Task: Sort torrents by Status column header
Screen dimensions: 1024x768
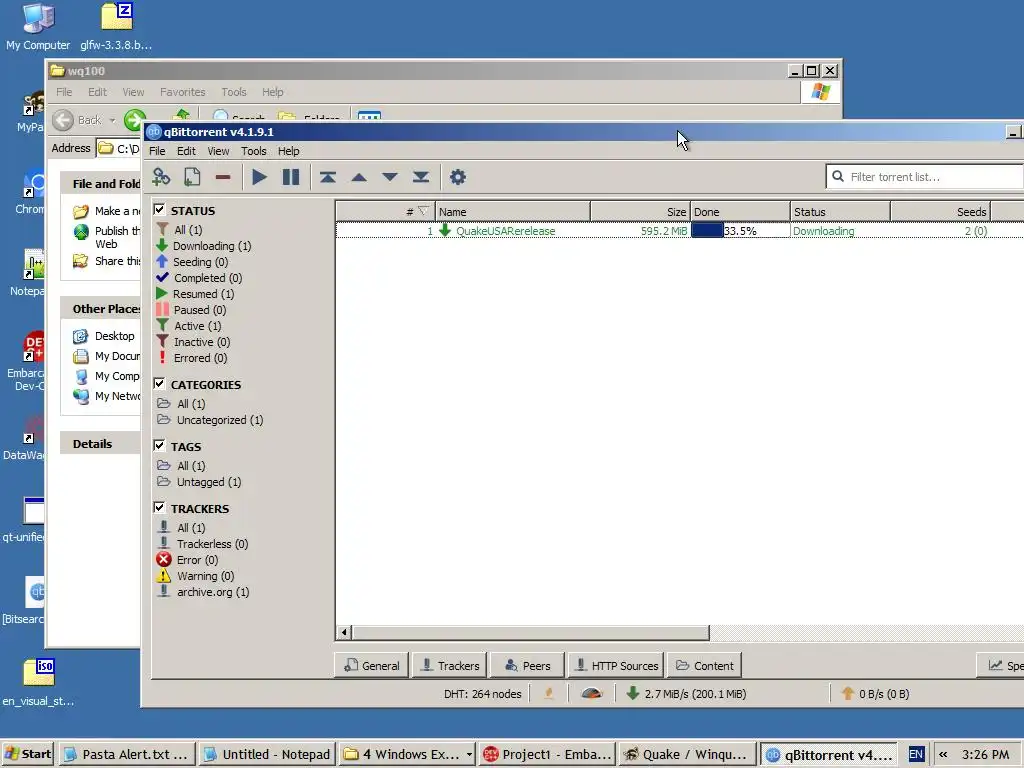Action: tap(840, 212)
